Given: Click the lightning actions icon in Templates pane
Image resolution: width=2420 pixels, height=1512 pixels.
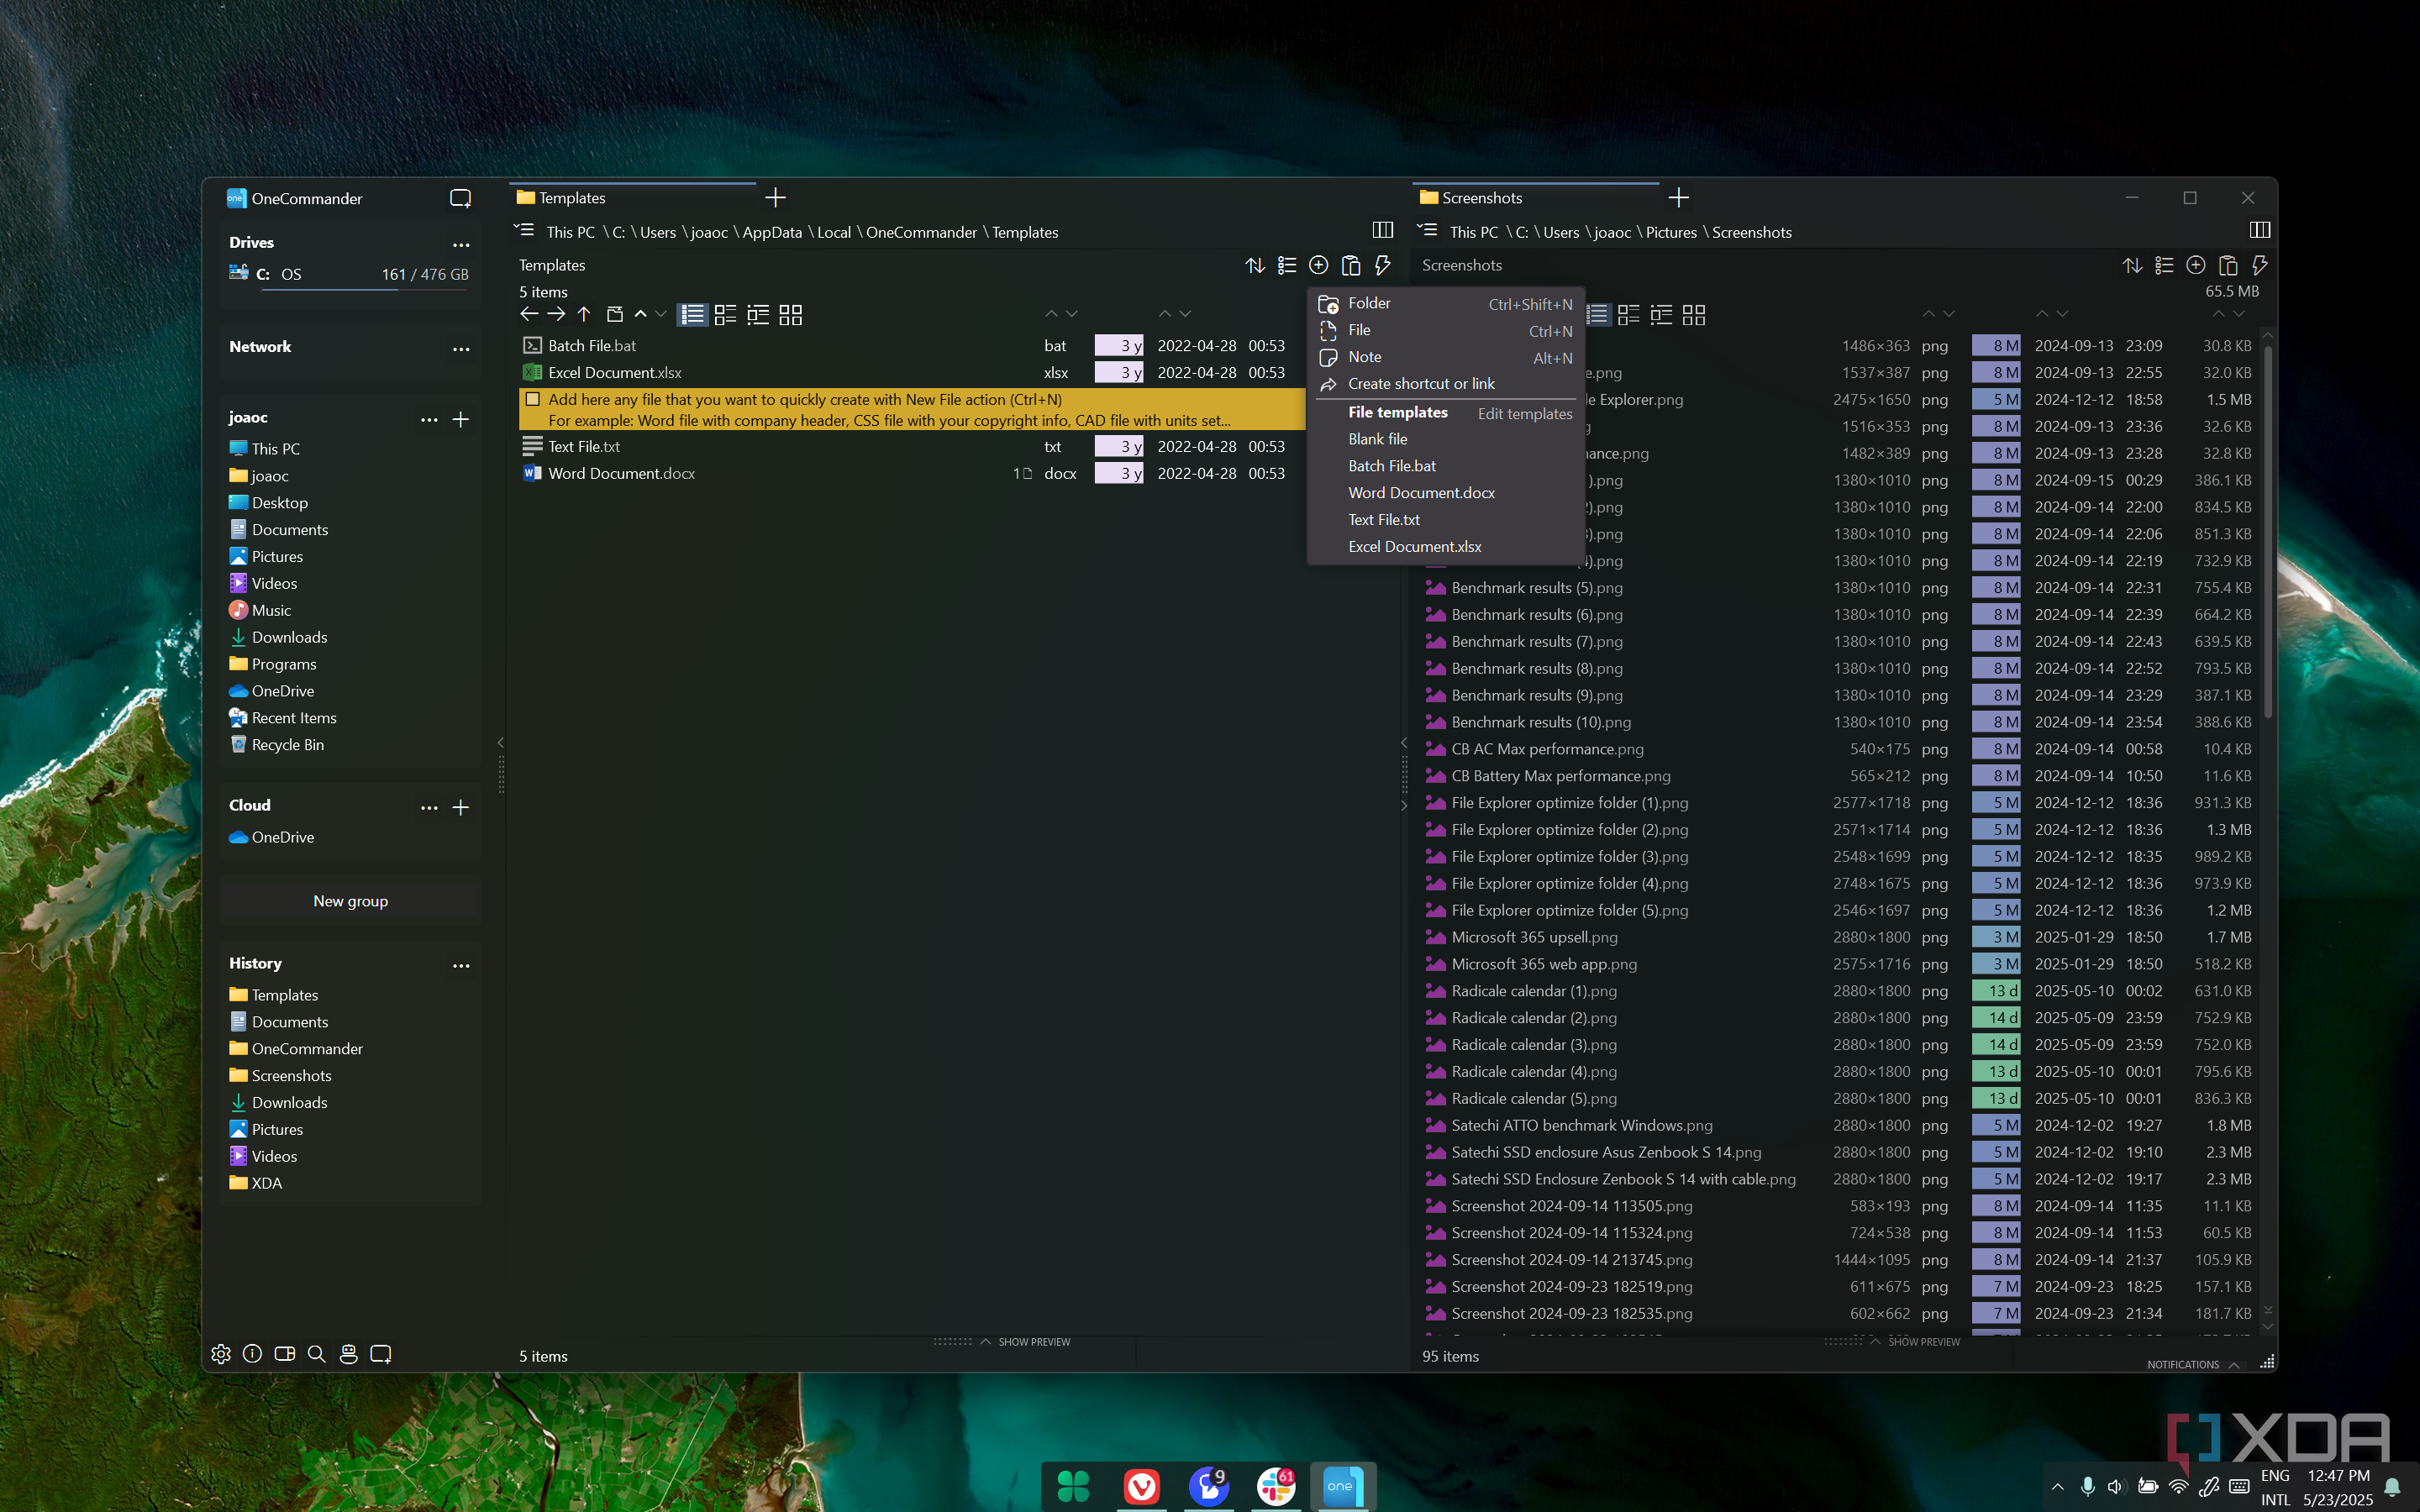Looking at the screenshot, I should tap(1383, 265).
